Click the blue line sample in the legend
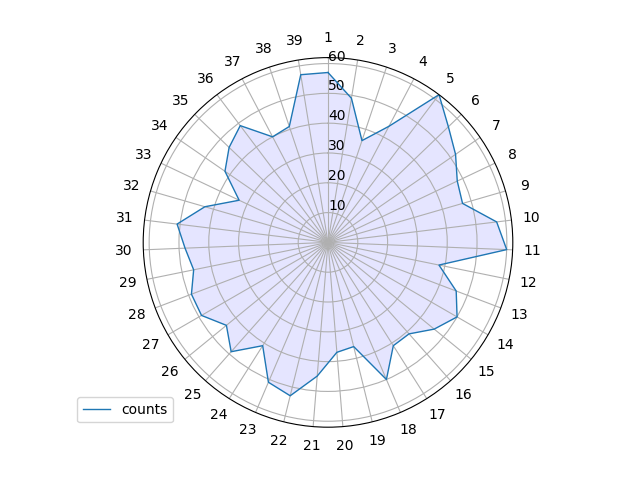Image resolution: width=640 pixels, height=480 pixels. [97, 409]
